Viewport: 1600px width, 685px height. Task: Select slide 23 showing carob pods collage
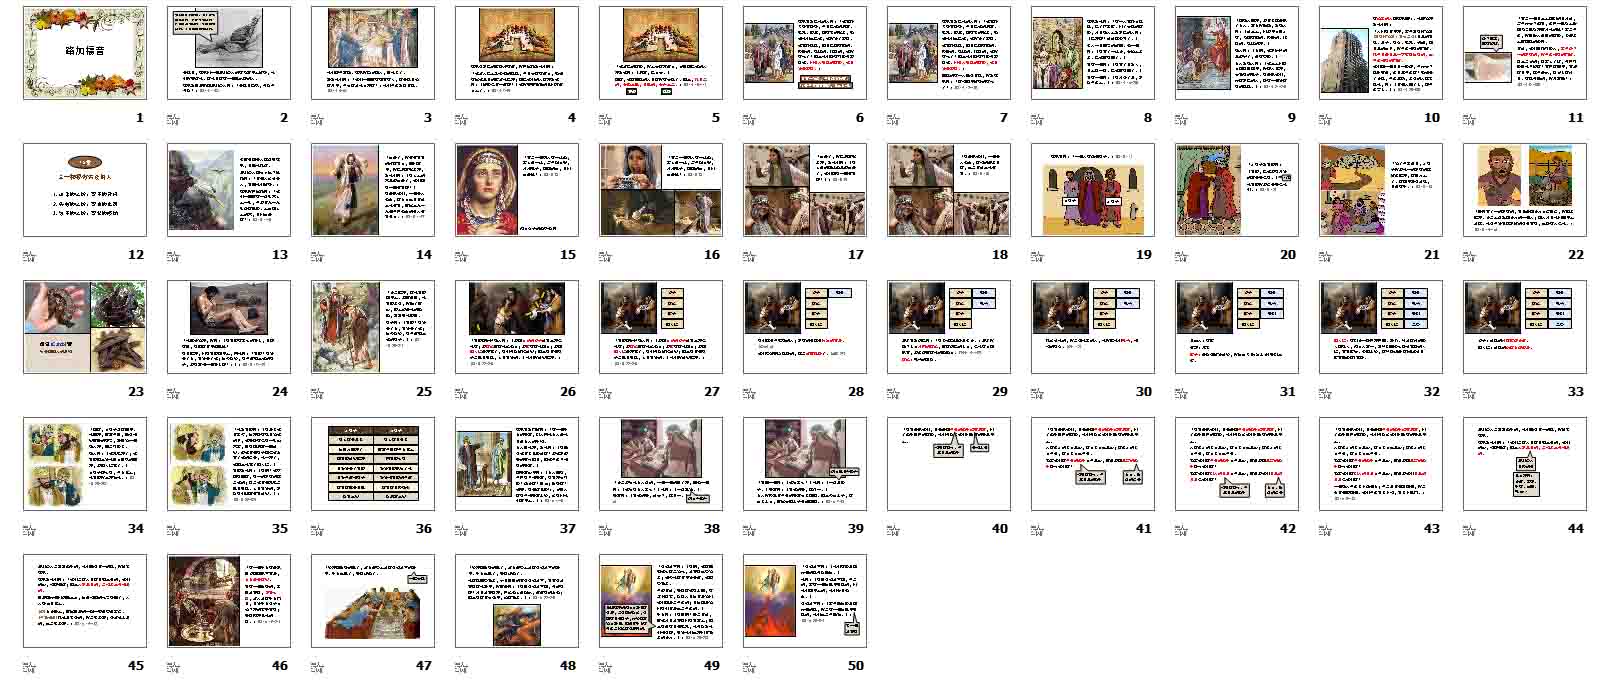pyautogui.click(x=85, y=327)
